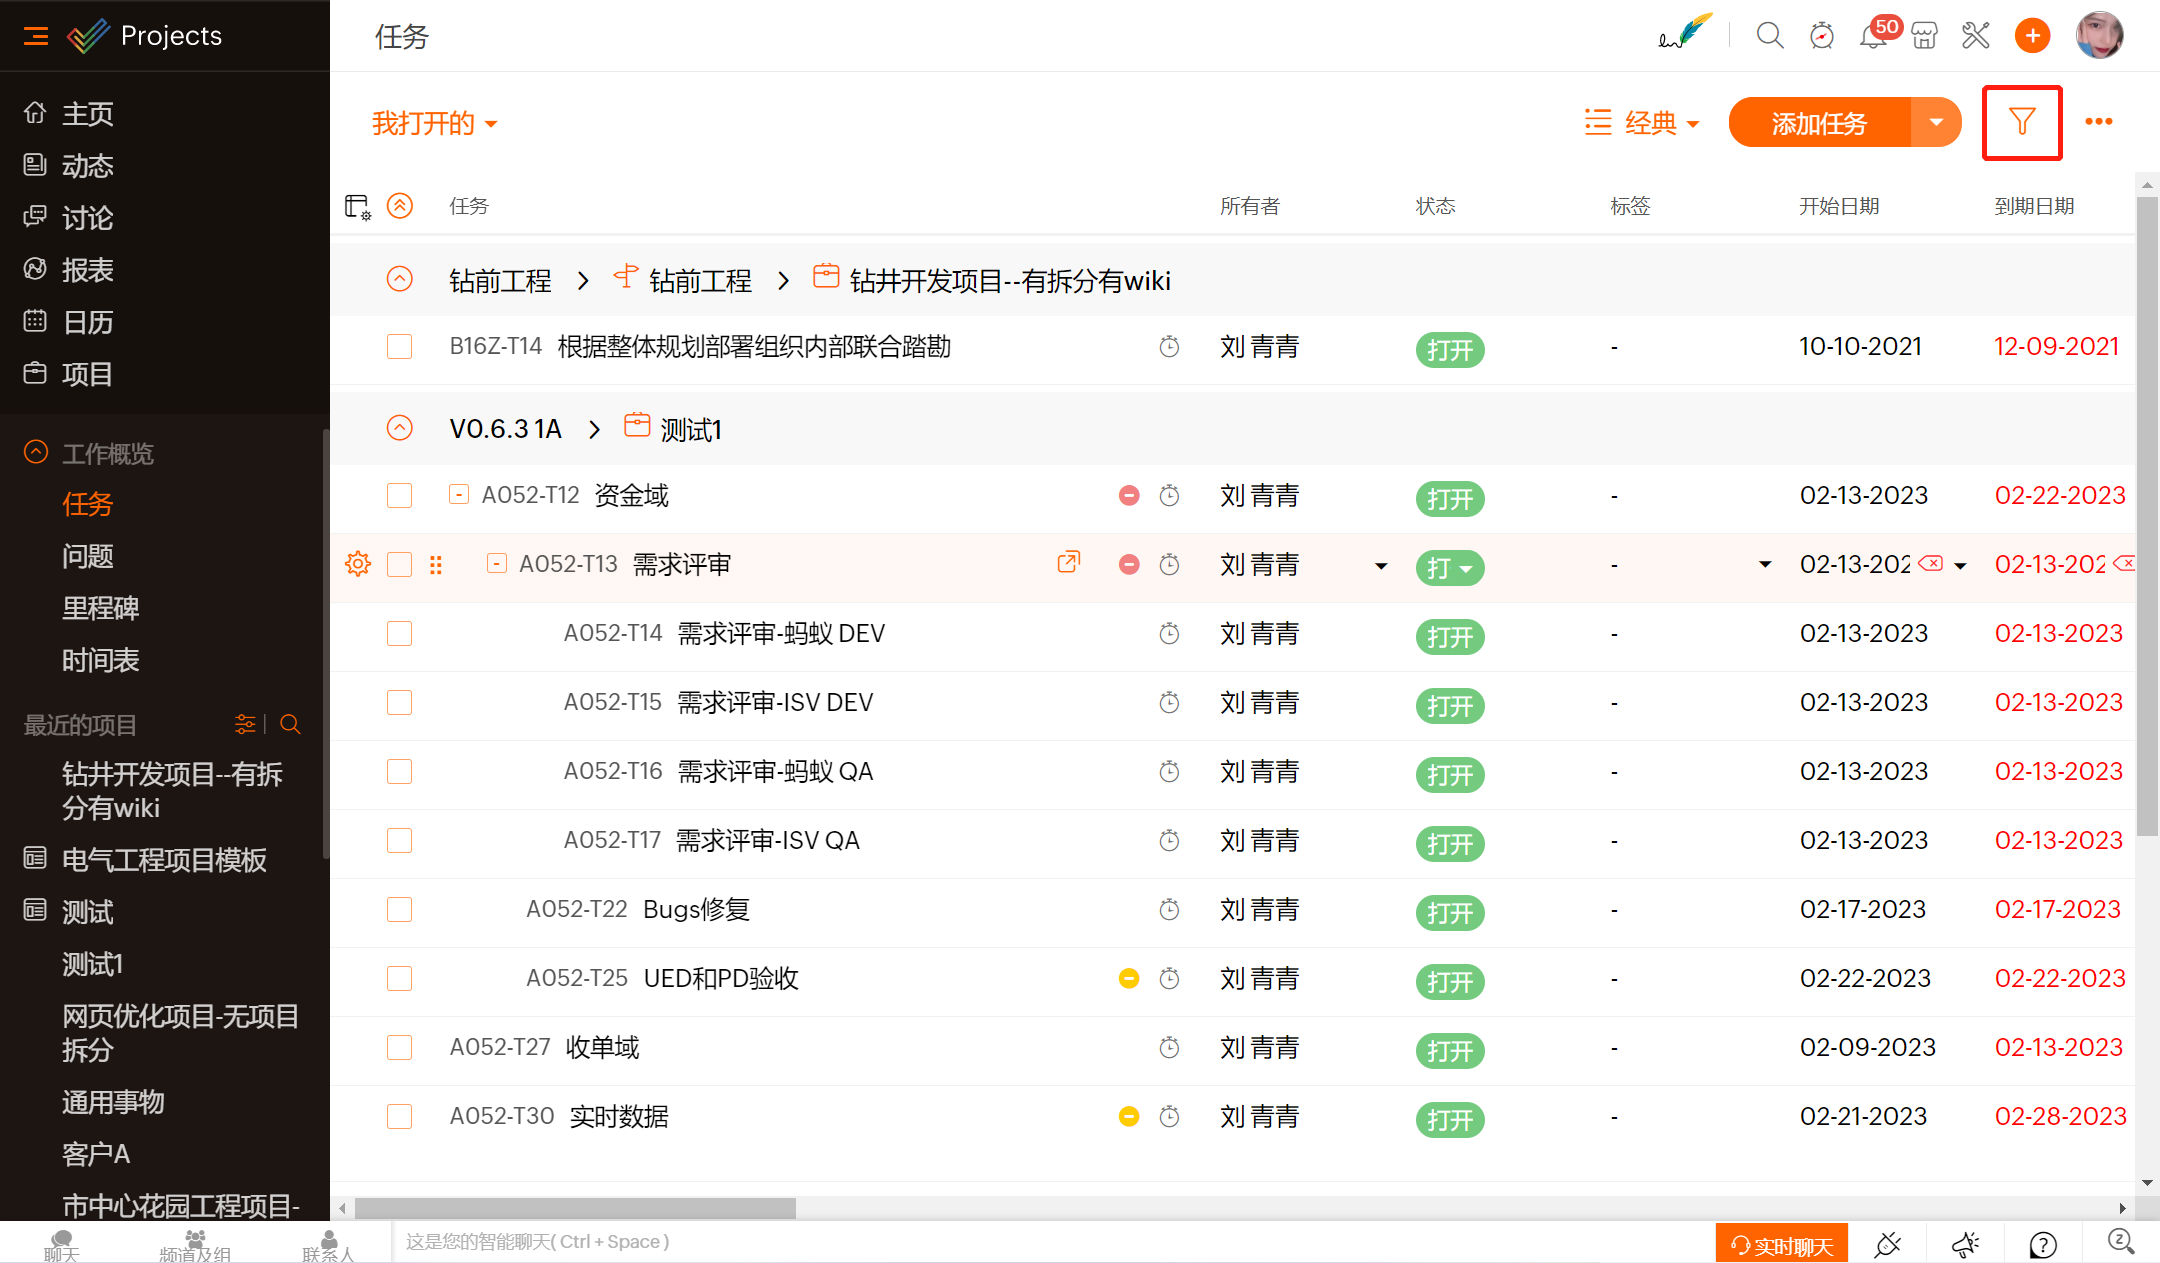This screenshot has width=2160, height=1263.
Task: Click the horizontal scrollbar thumb
Action: [x=575, y=1208]
